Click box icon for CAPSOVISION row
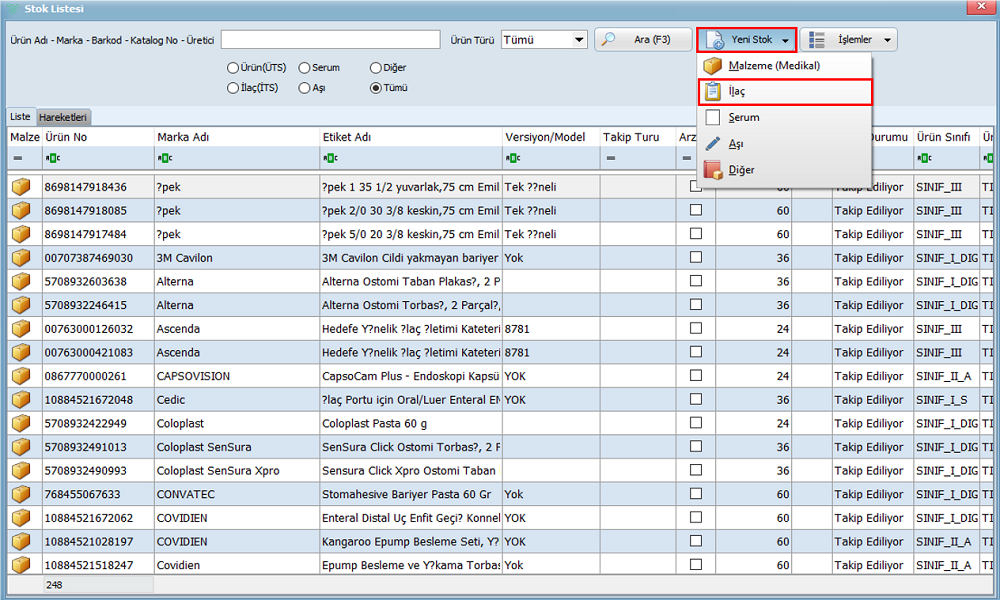Screen dimensions: 1000x600 pyautogui.click(x=21, y=376)
